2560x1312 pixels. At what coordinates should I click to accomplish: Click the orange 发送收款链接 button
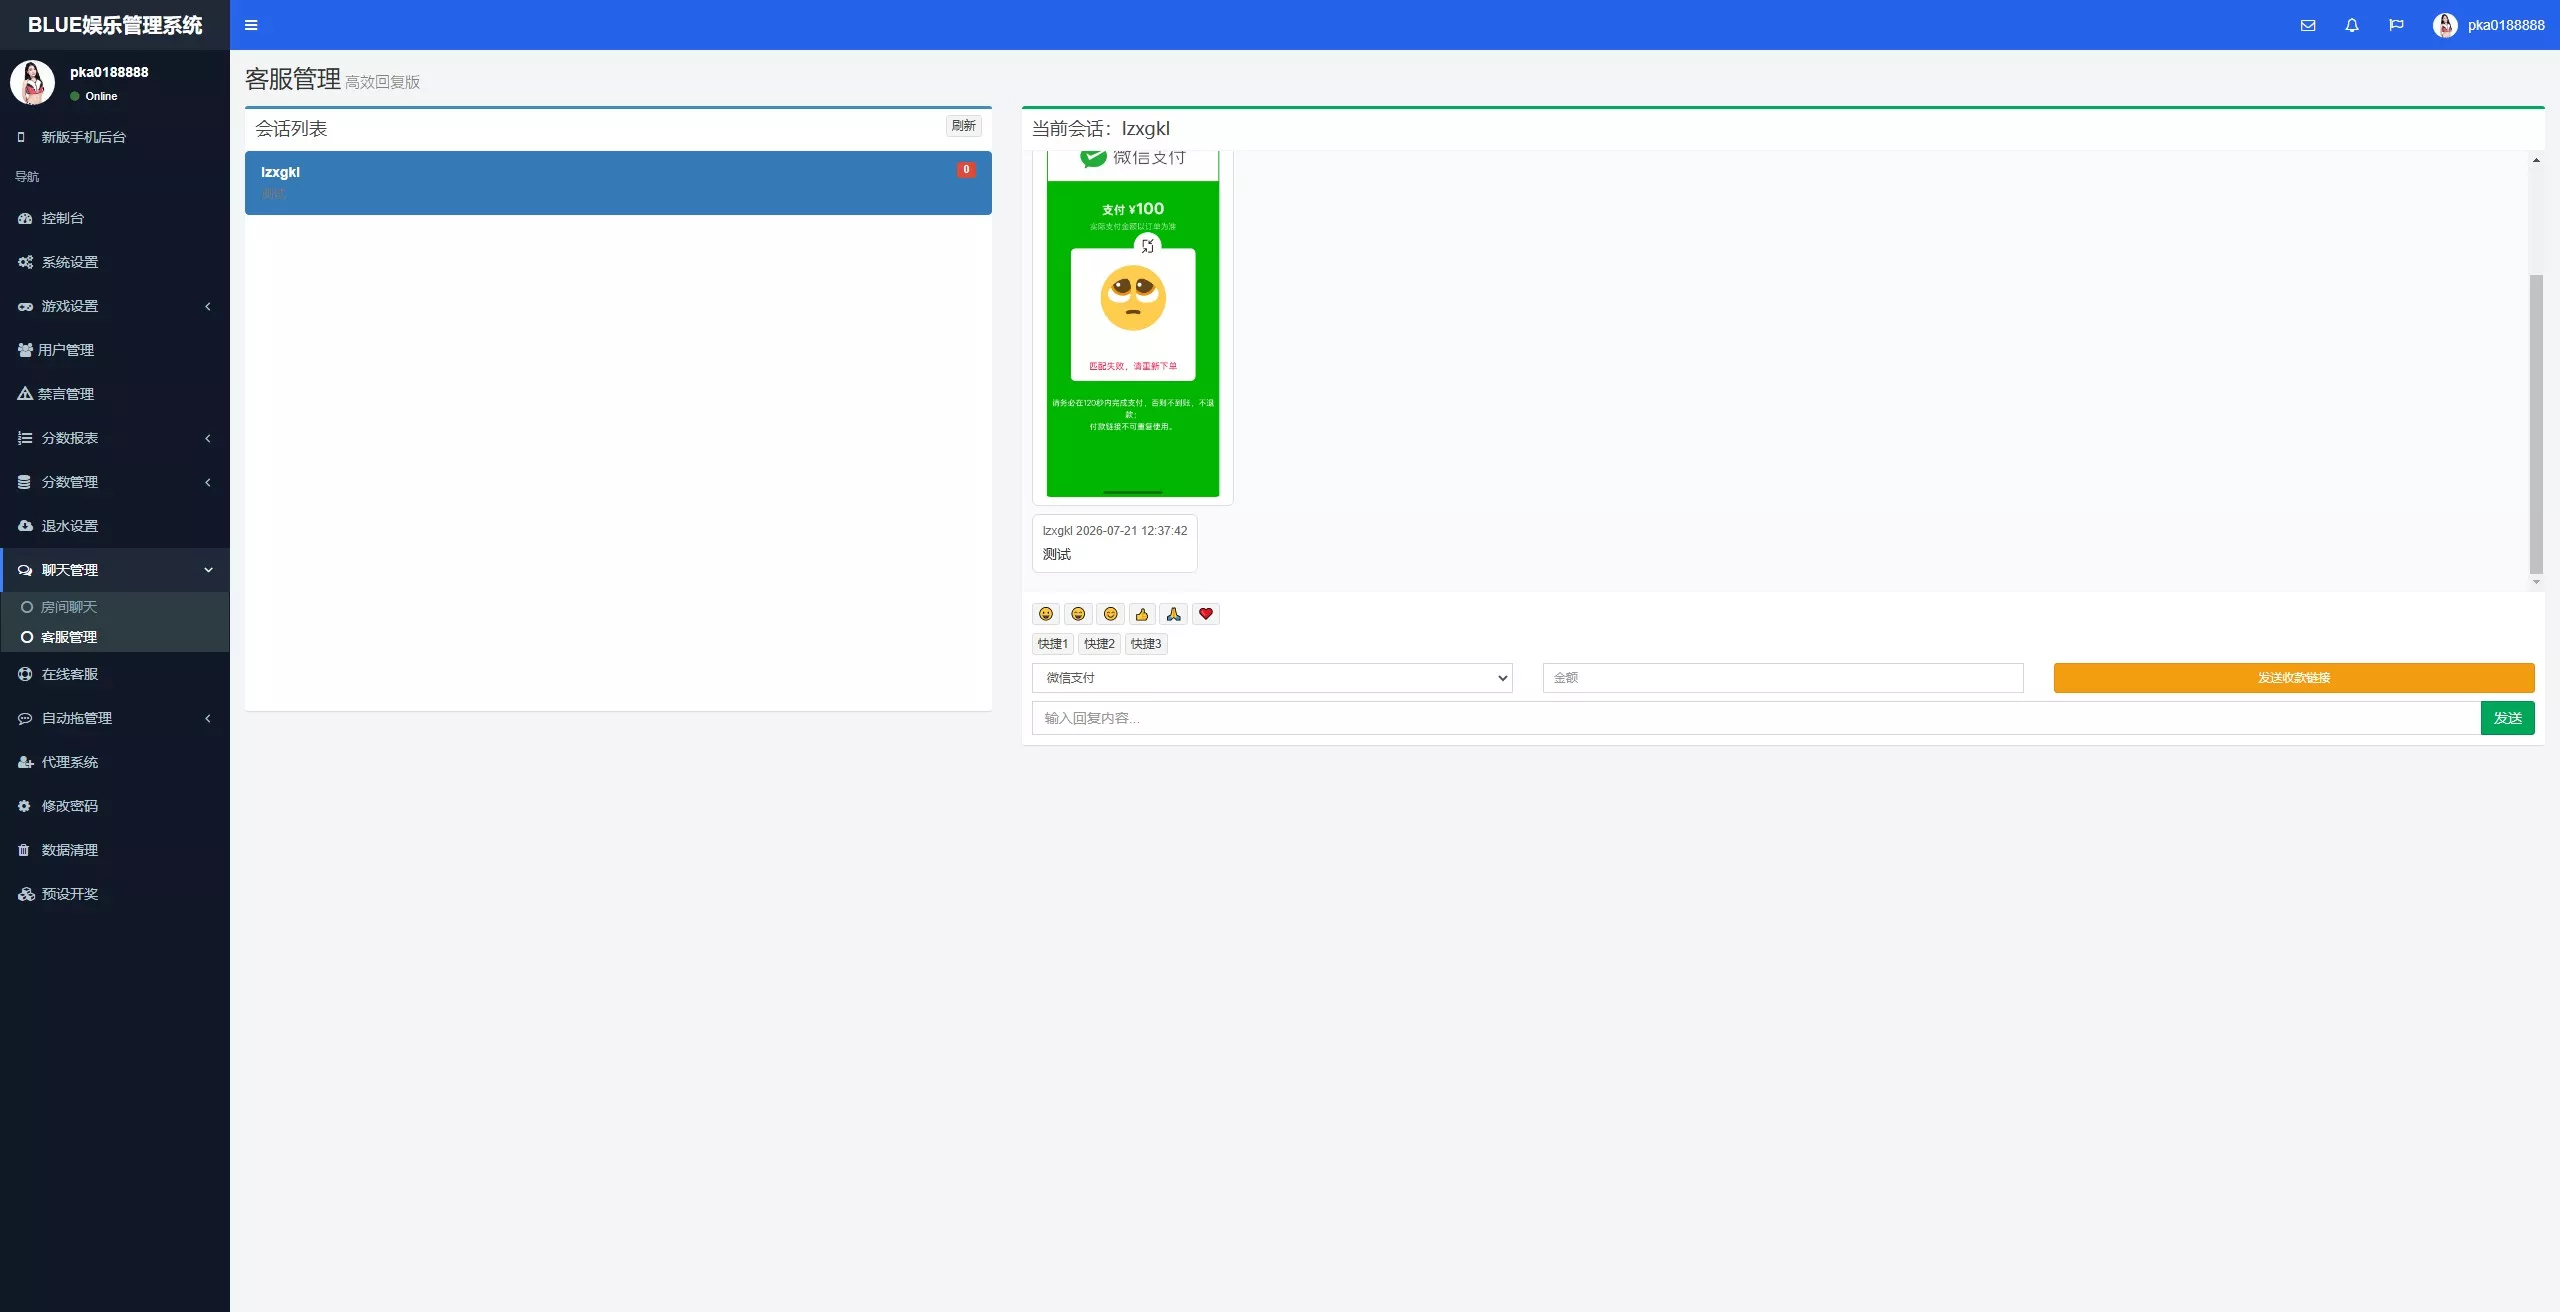pos(2294,678)
